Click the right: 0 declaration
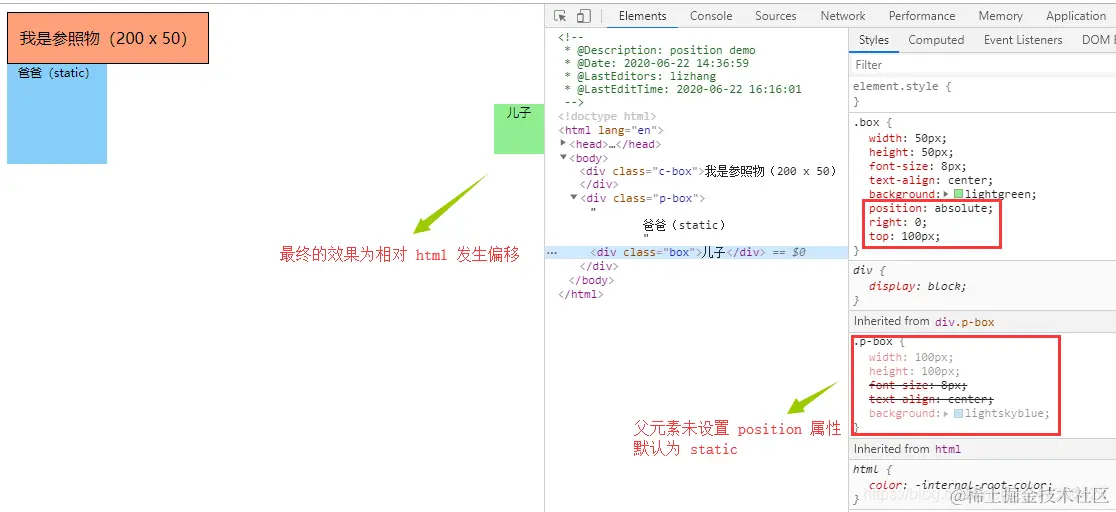Viewport: 1116px width, 512px height. (x=897, y=222)
